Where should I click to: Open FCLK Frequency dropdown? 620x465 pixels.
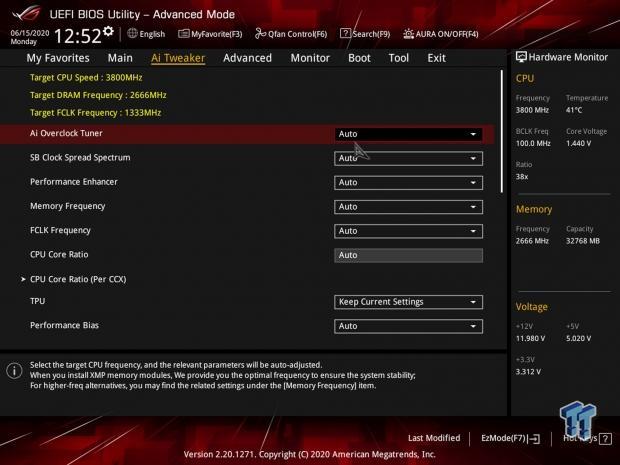click(408, 231)
